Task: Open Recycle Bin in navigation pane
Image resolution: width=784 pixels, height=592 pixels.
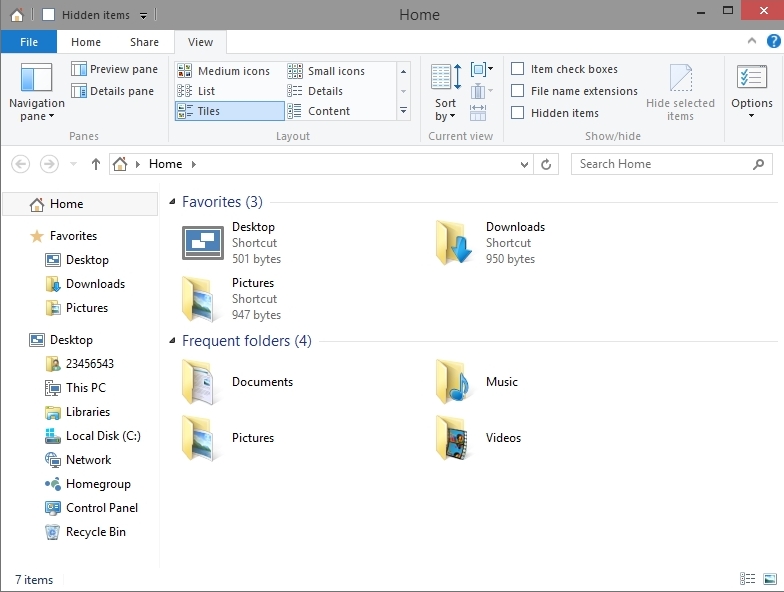Action: 95,532
